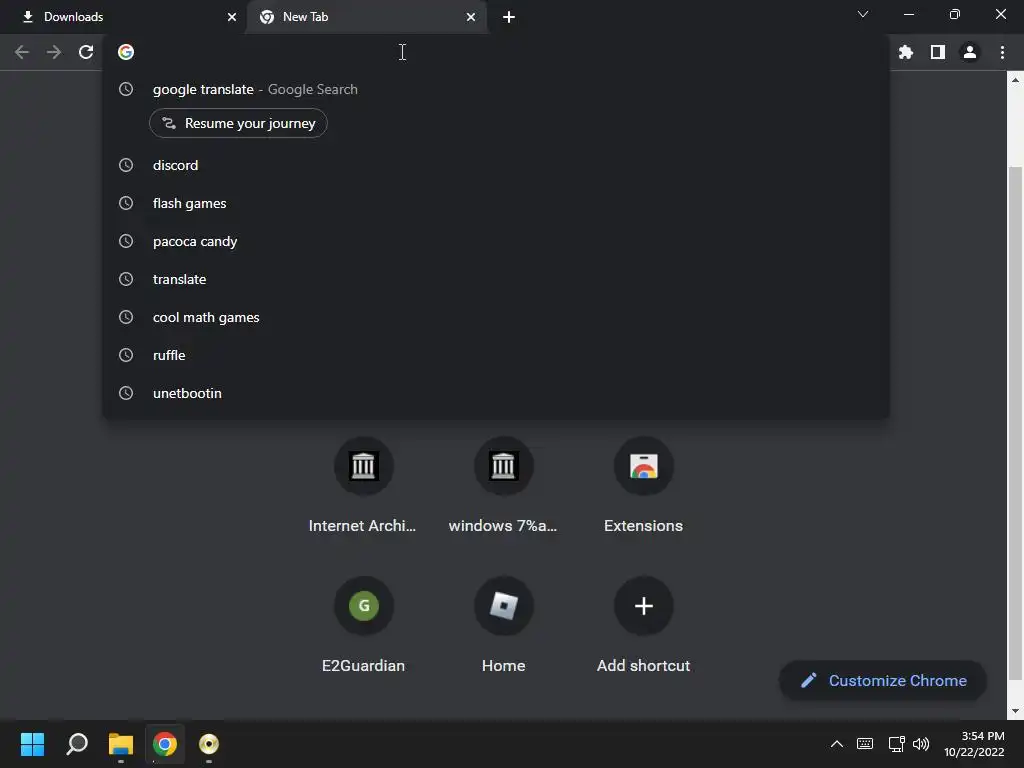This screenshot has height=768, width=1024.
Task: Open Chrome's three-dot menu
Action: 1002,52
